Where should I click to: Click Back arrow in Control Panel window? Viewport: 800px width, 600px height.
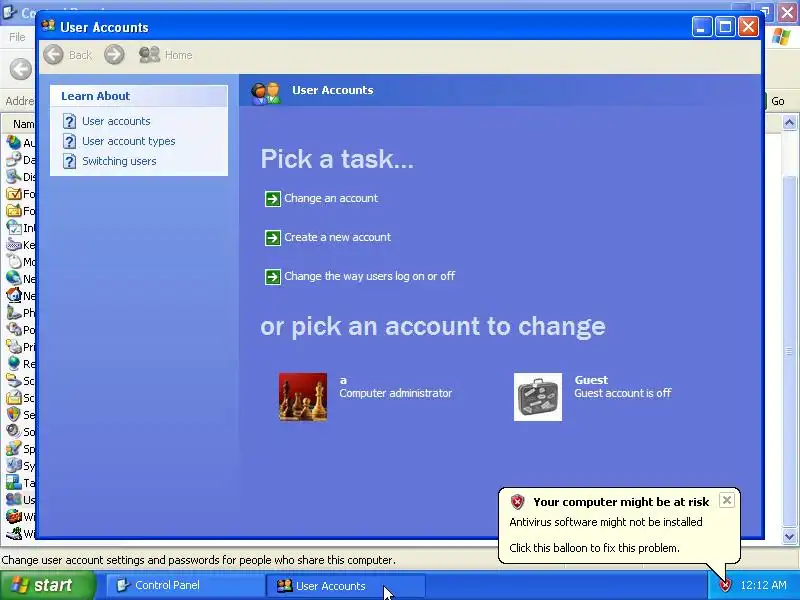[x=21, y=69]
